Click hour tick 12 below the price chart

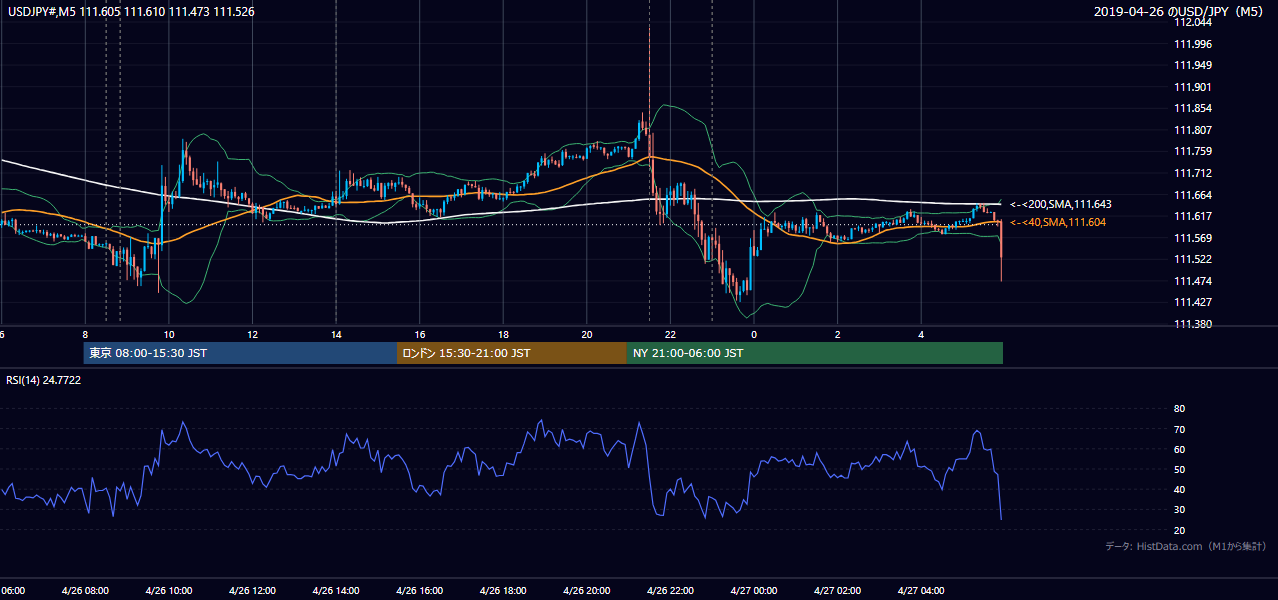click(x=253, y=335)
